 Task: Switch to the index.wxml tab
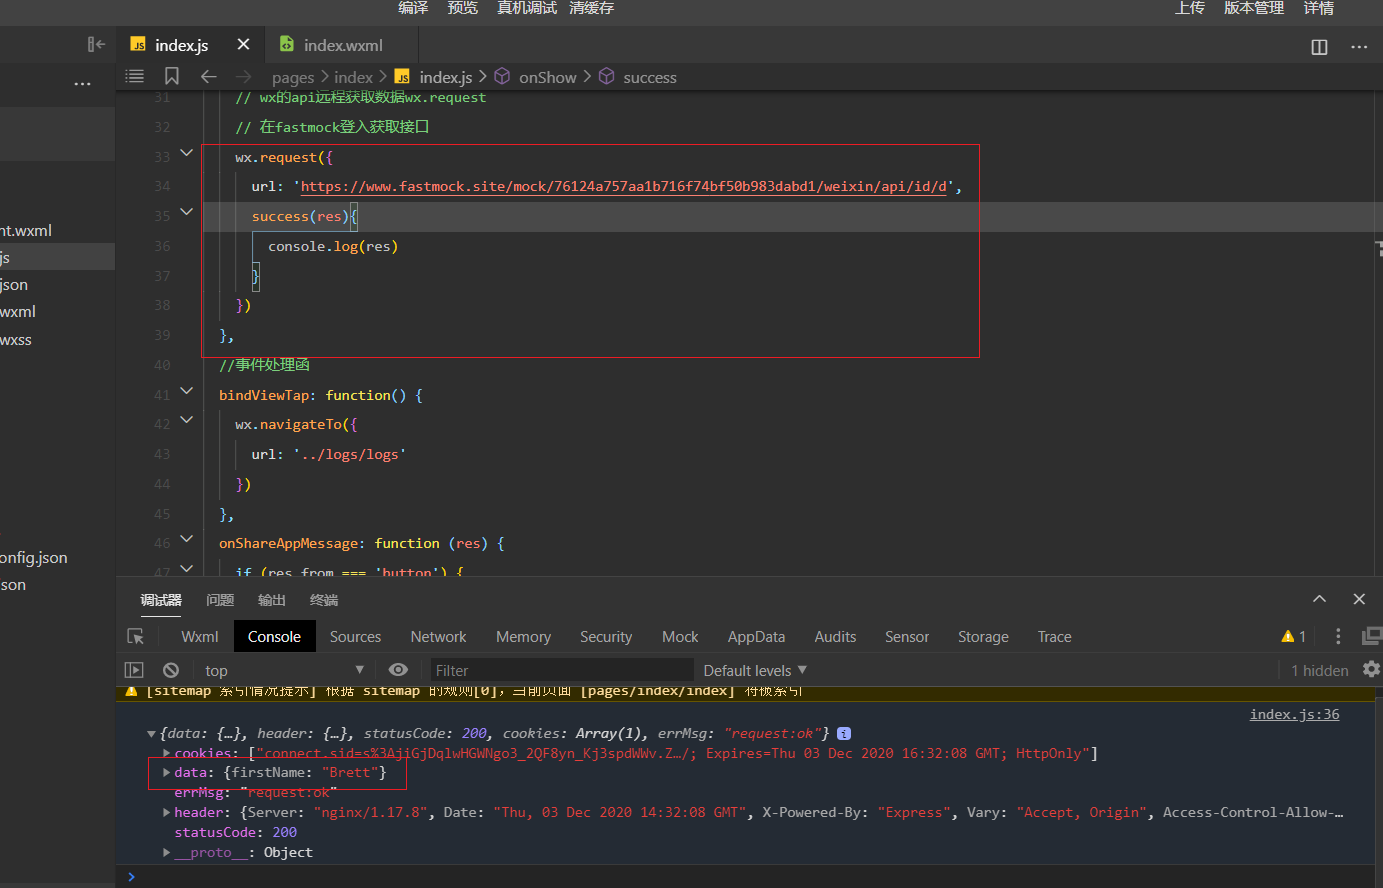[x=332, y=45]
